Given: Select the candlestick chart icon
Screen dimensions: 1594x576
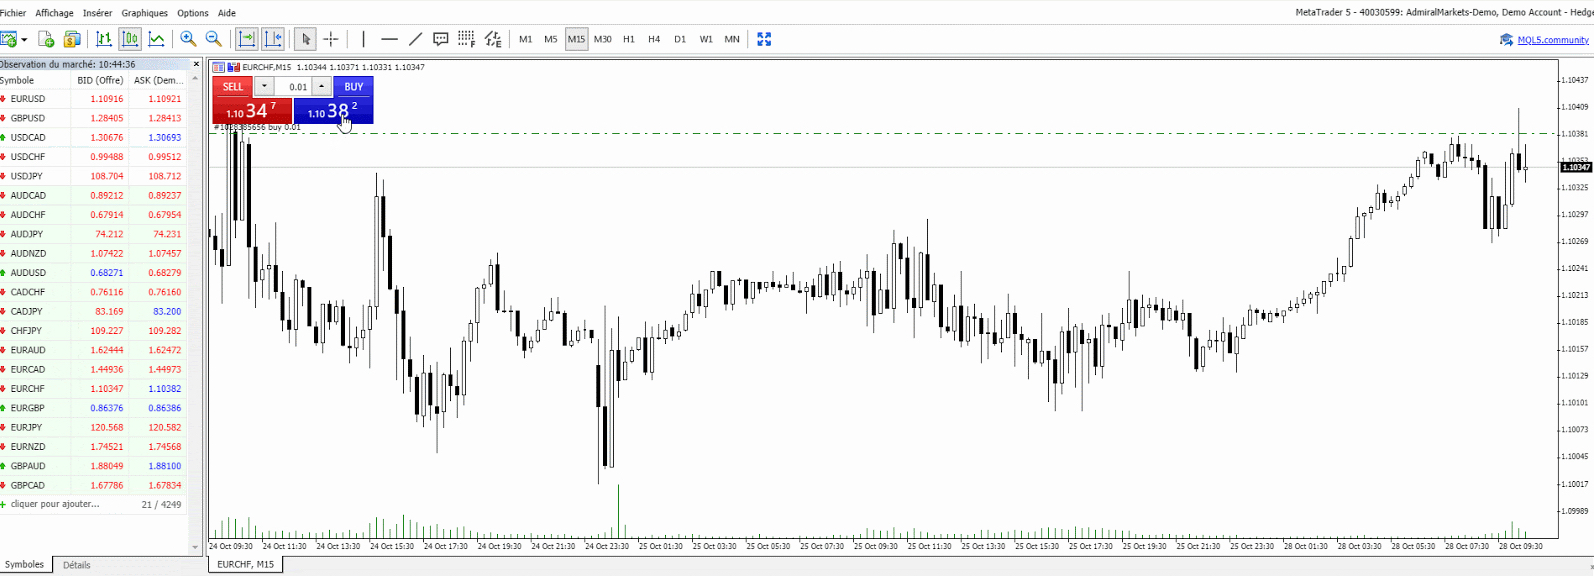Looking at the screenshot, I should coord(130,39).
